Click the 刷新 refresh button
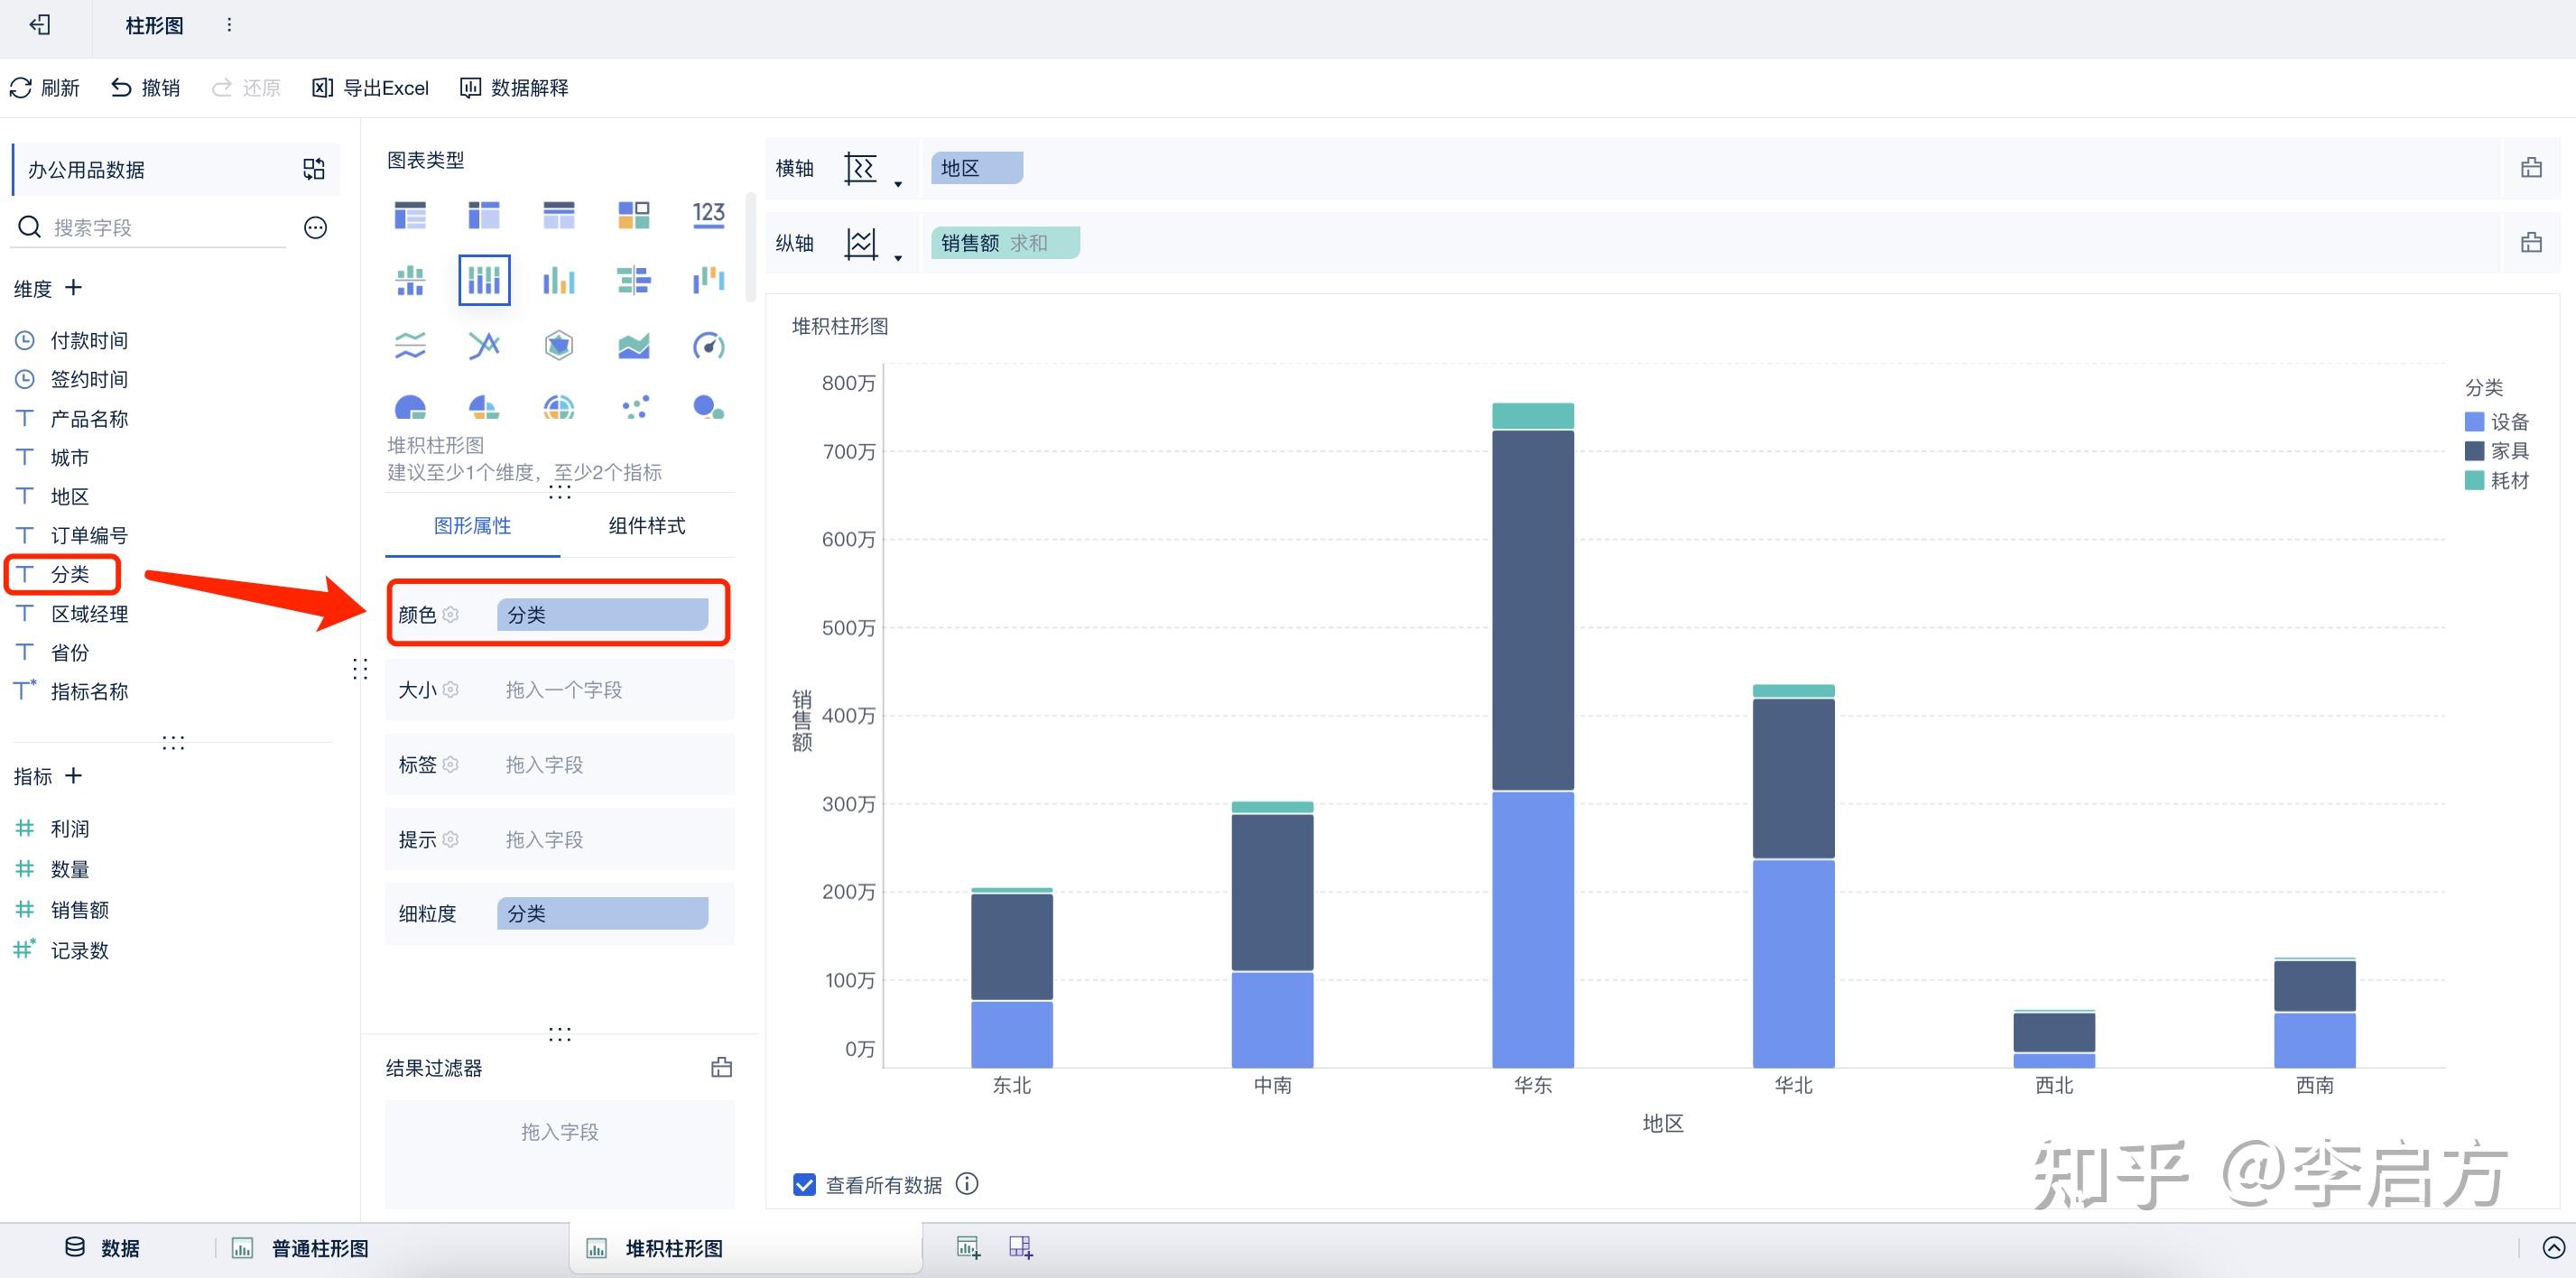The width and height of the screenshot is (2576, 1278). 44,88
